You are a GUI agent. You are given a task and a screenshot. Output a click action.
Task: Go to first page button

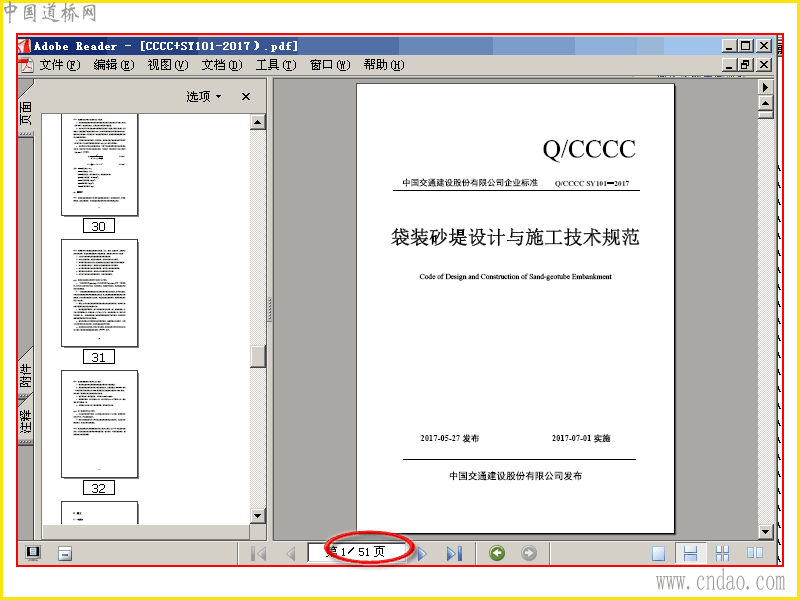pyautogui.click(x=259, y=553)
